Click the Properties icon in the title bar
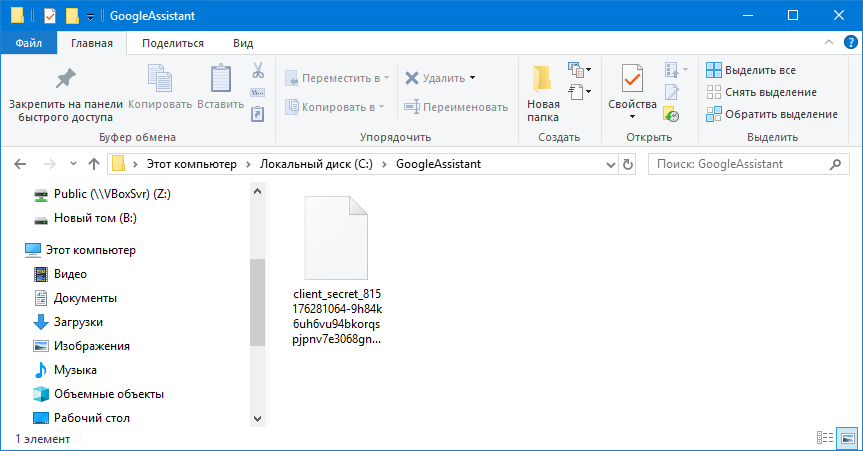Image resolution: width=863 pixels, height=451 pixels. point(50,16)
